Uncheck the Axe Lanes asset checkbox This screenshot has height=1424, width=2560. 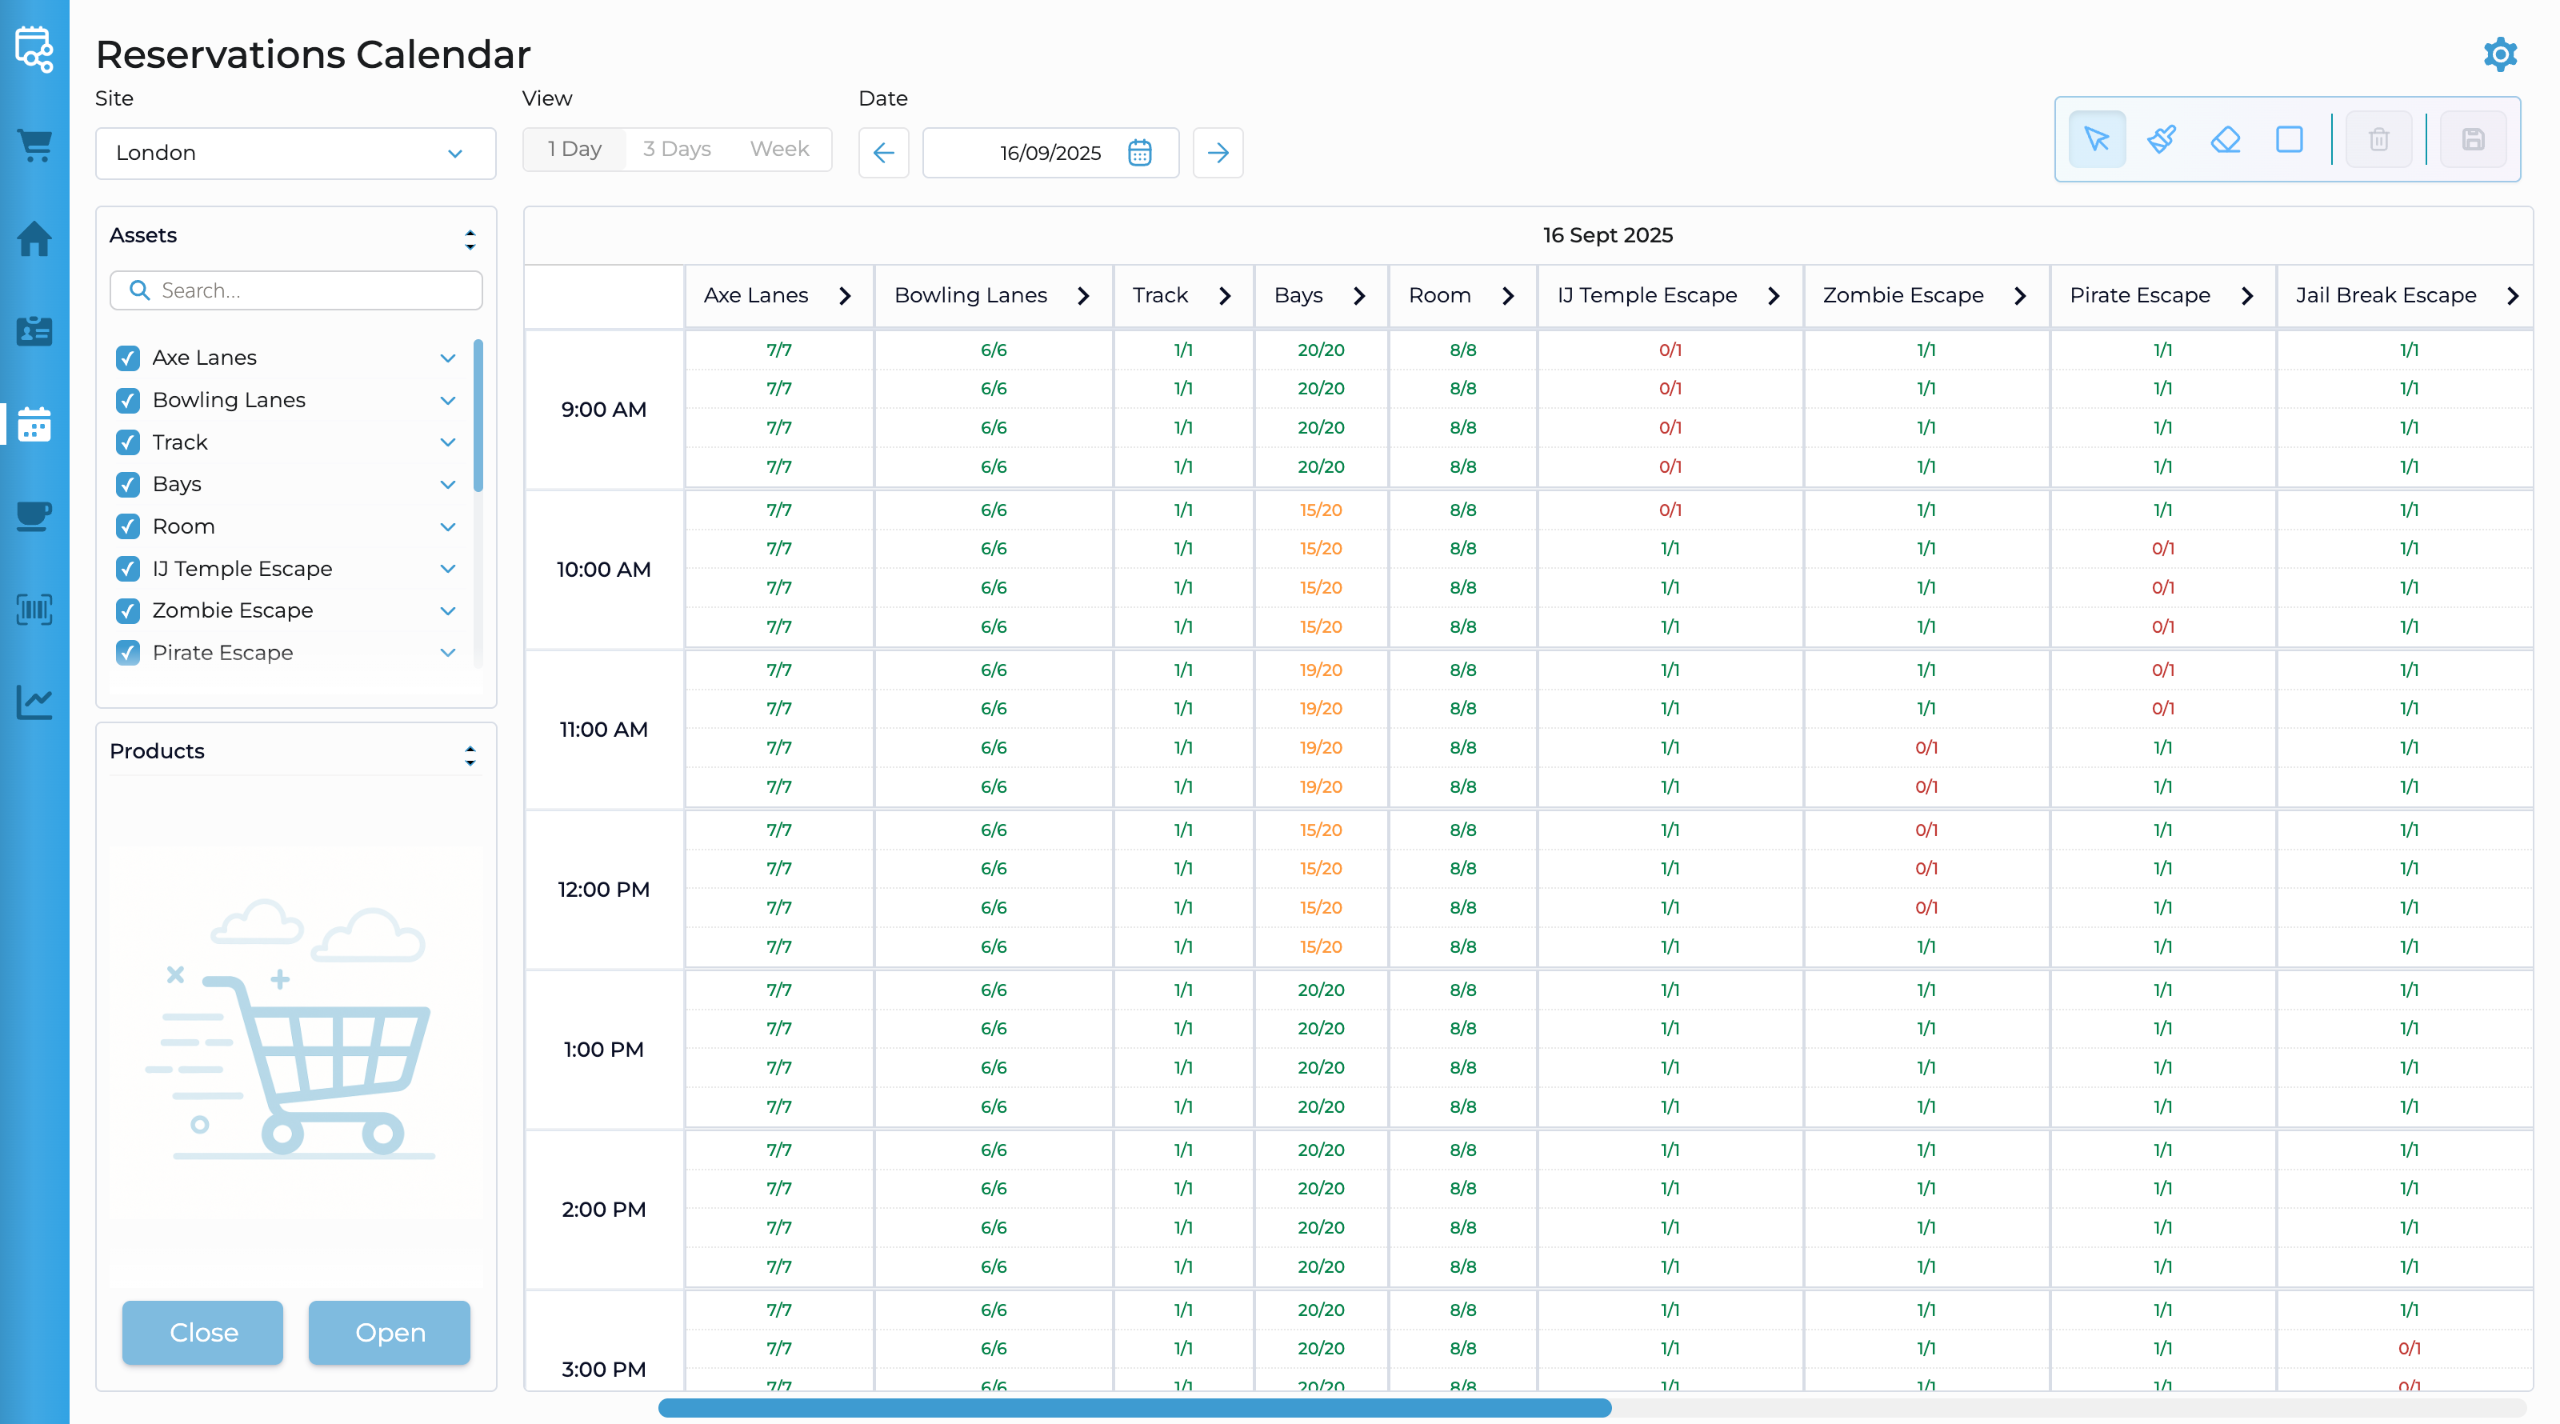(x=128, y=358)
